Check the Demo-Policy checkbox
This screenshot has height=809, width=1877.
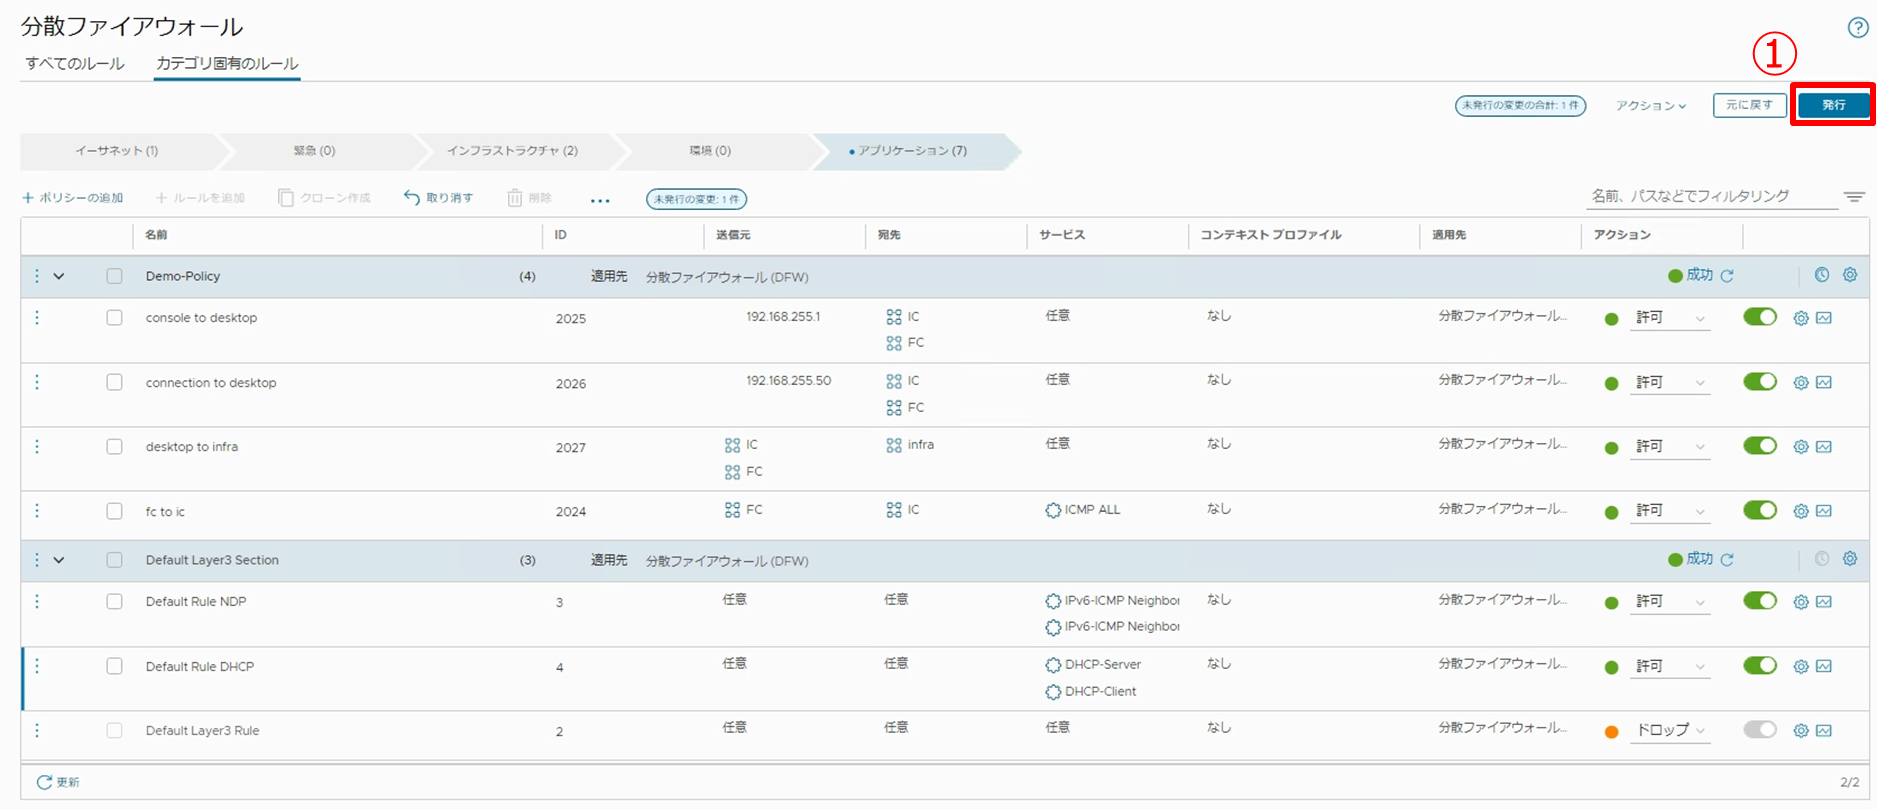point(115,276)
